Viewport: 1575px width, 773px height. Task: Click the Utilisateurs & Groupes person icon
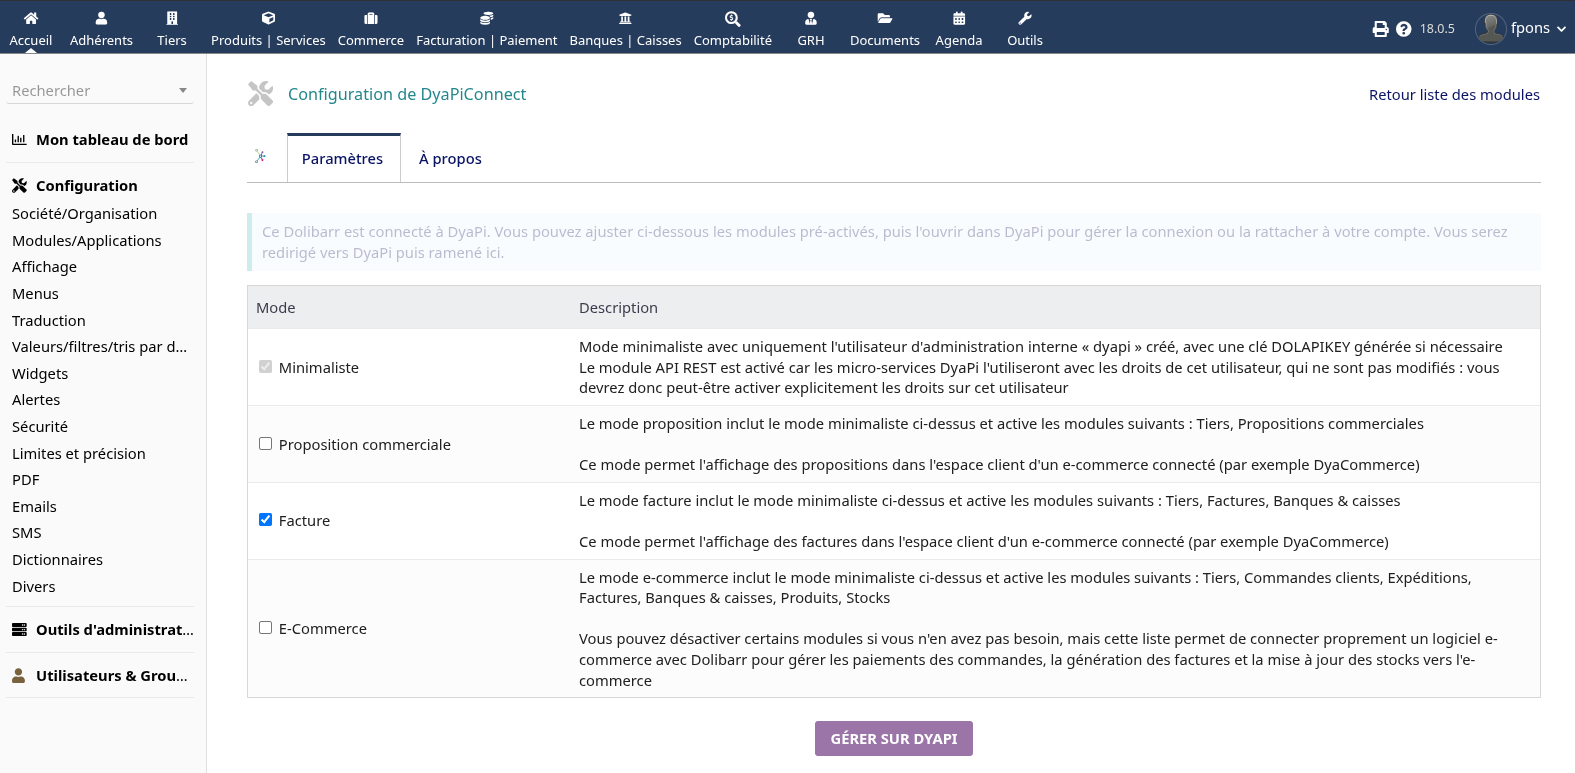point(19,676)
